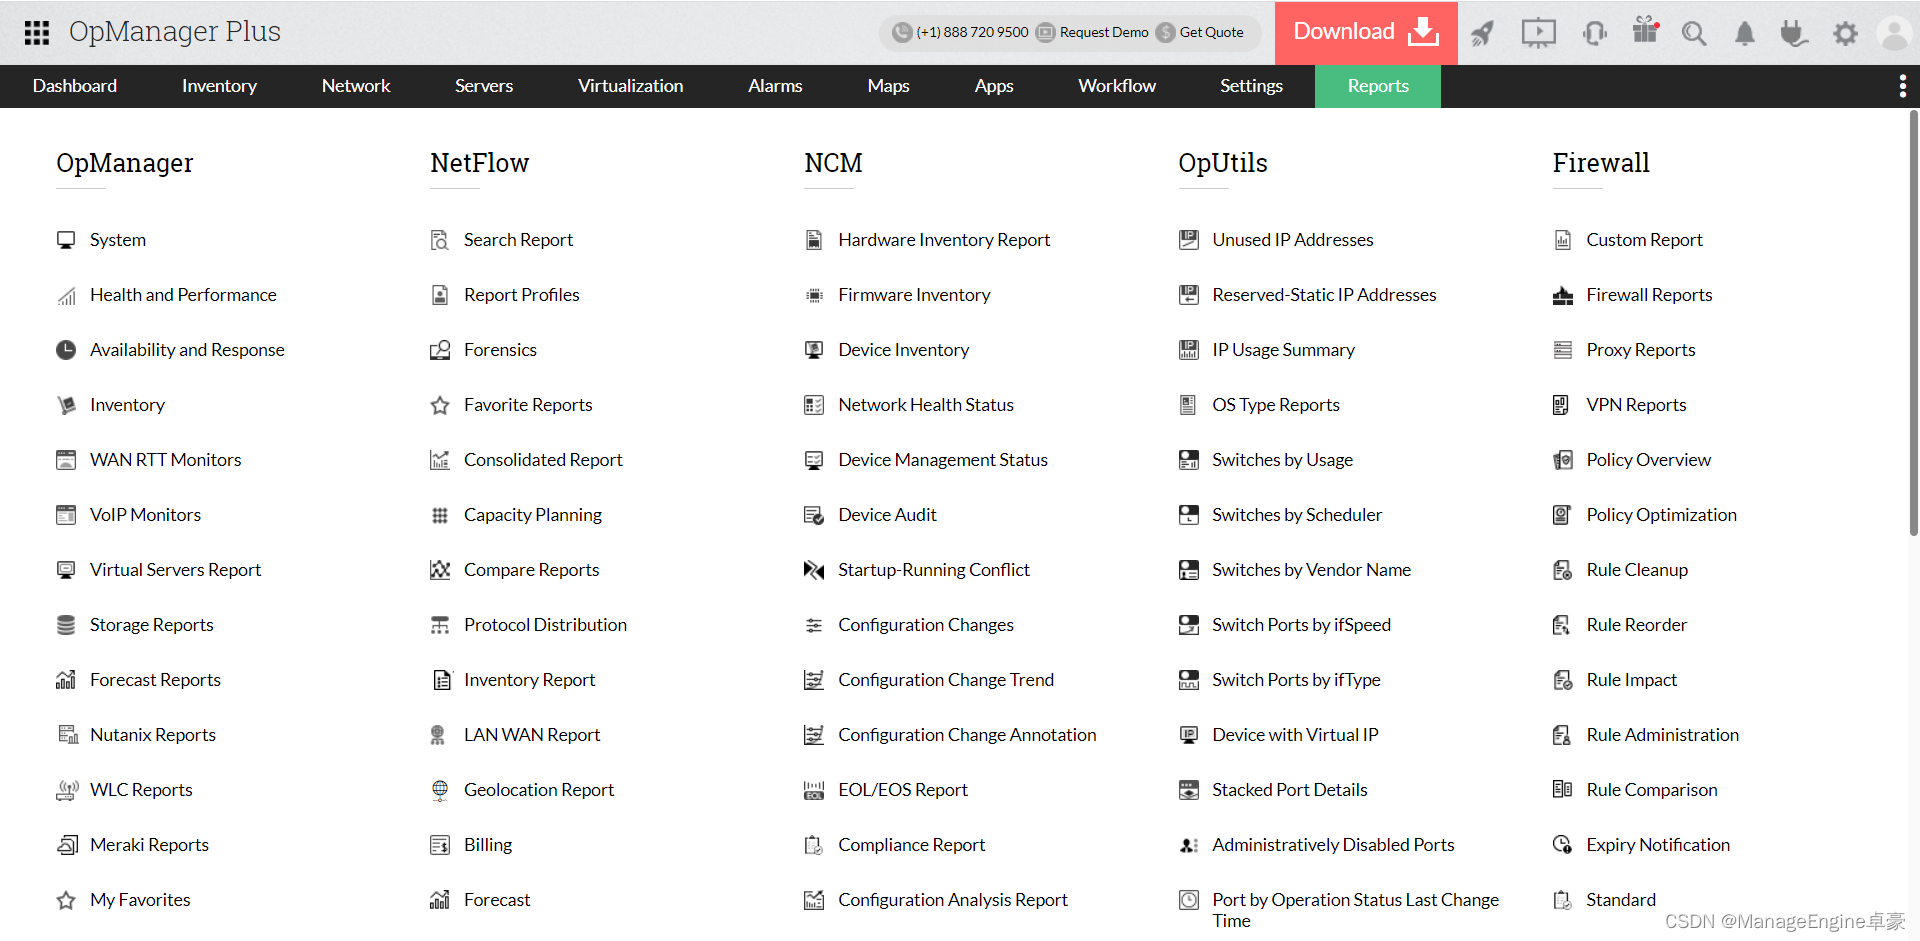The height and width of the screenshot is (941, 1920).
Task: Click the Search Report icon
Action: (x=440, y=240)
